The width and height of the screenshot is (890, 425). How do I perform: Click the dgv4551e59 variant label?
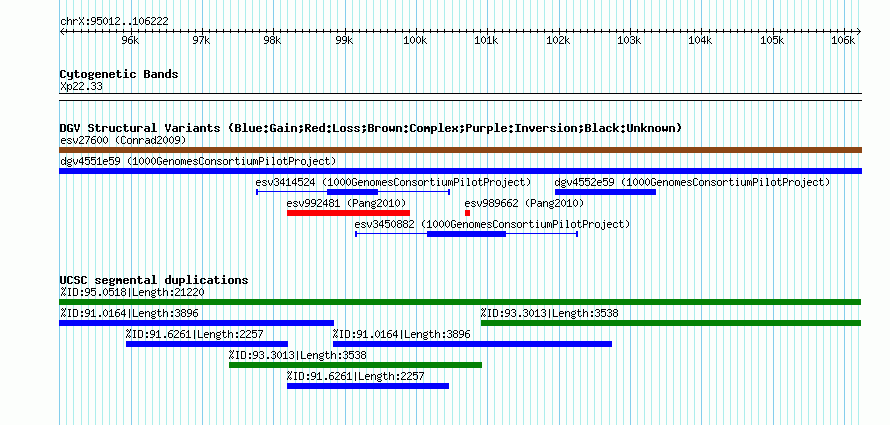pyautogui.click(x=198, y=161)
